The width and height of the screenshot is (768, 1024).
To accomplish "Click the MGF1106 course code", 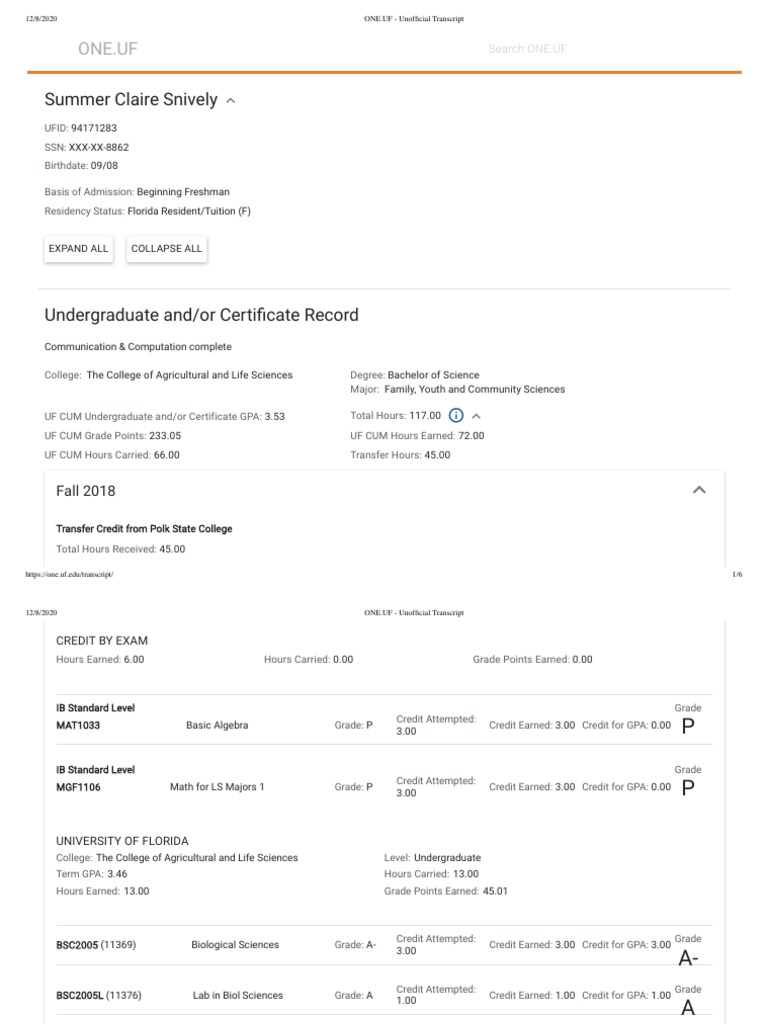I will tap(78, 787).
